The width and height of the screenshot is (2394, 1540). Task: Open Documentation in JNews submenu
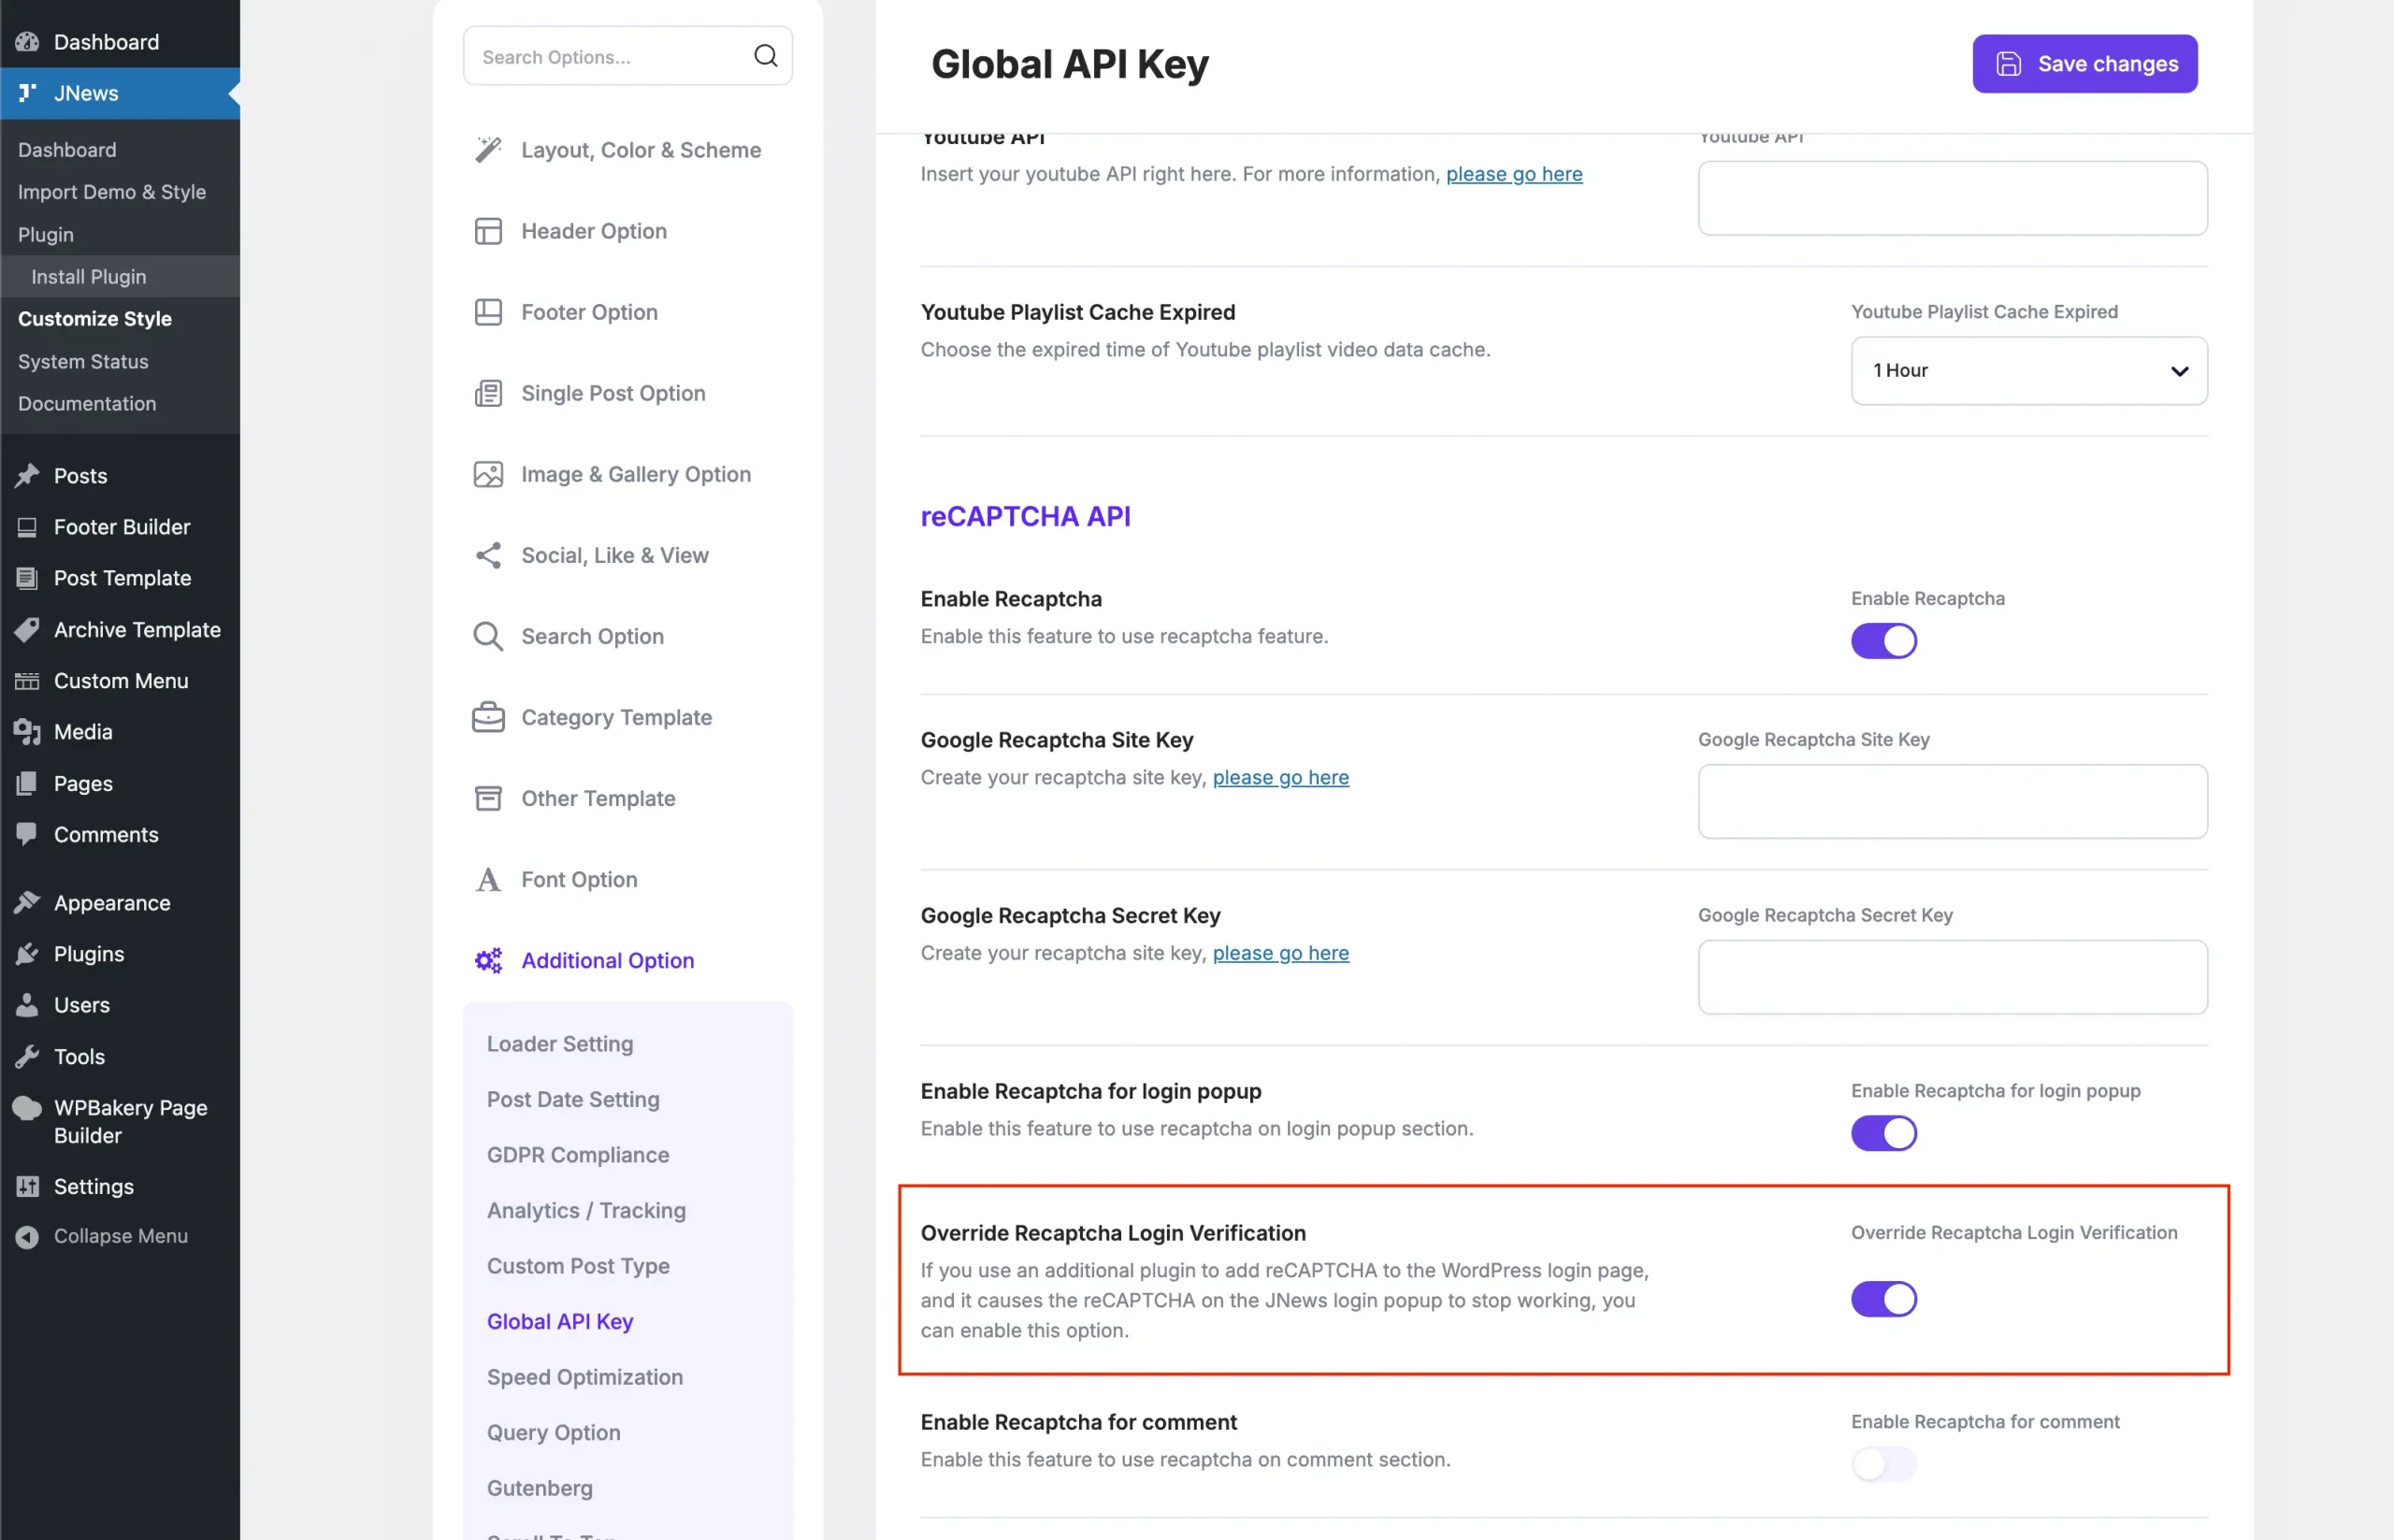pyautogui.click(x=87, y=404)
